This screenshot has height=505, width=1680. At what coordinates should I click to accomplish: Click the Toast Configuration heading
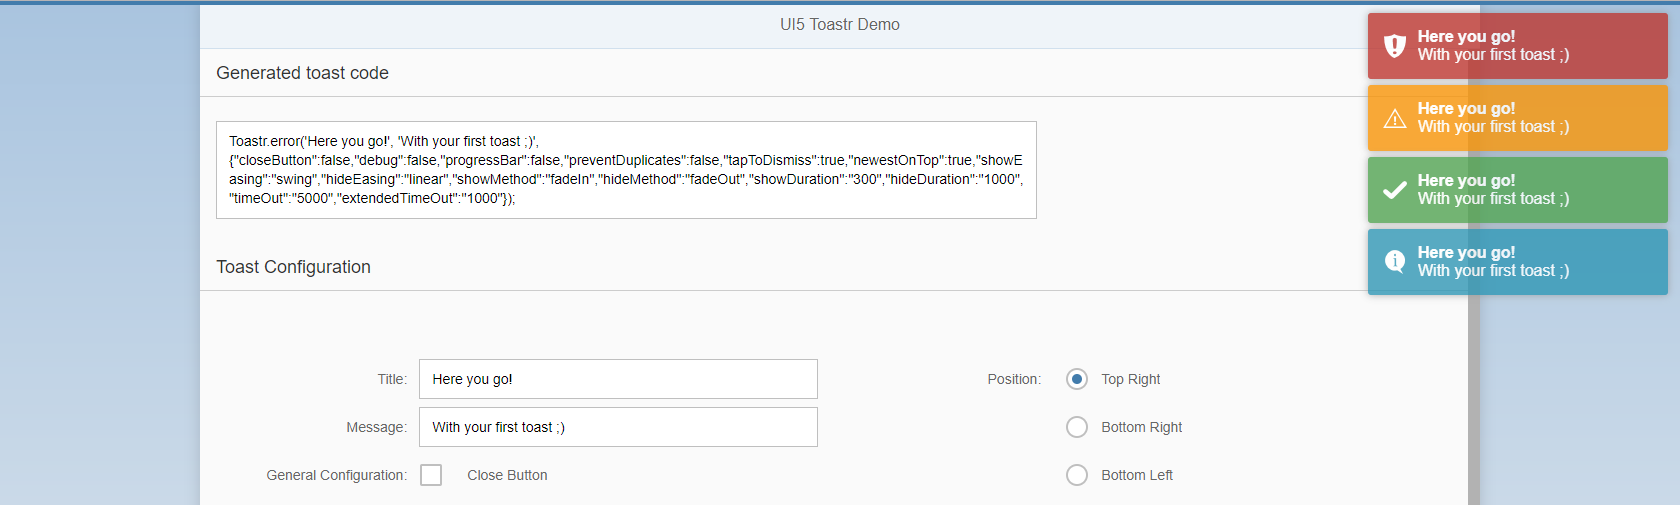coord(293,267)
